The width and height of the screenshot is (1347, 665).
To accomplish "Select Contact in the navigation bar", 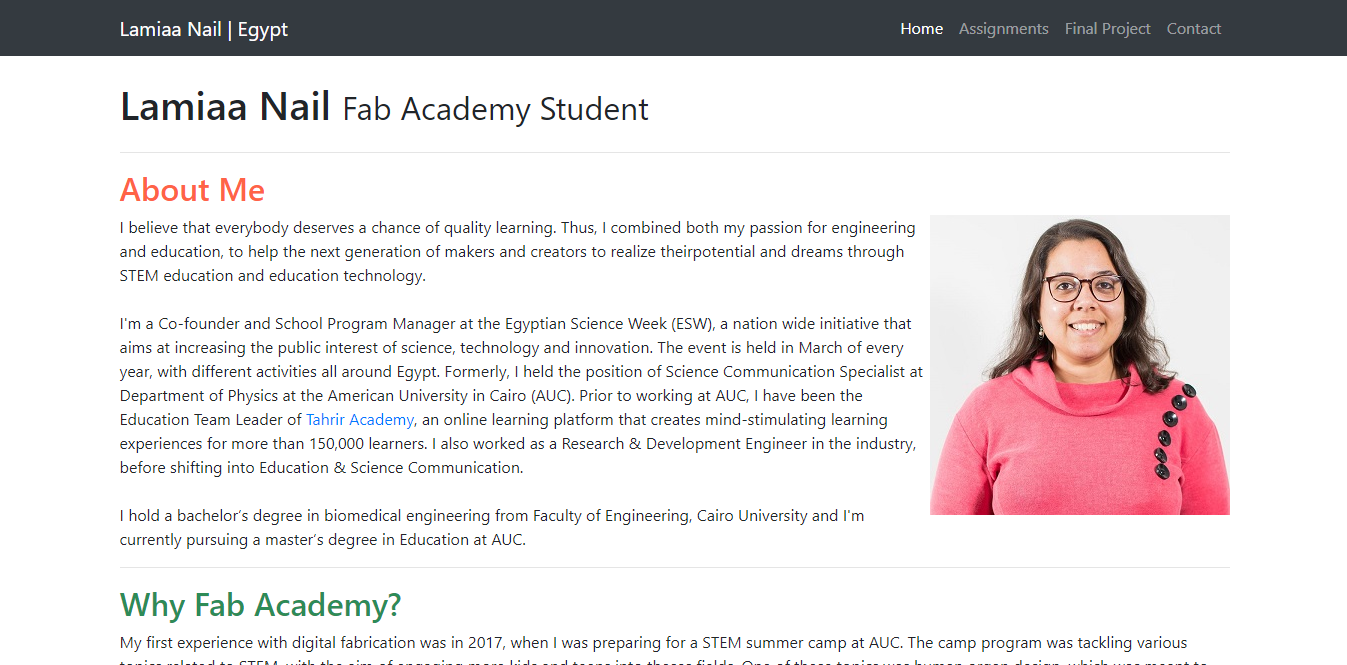I will (1193, 29).
